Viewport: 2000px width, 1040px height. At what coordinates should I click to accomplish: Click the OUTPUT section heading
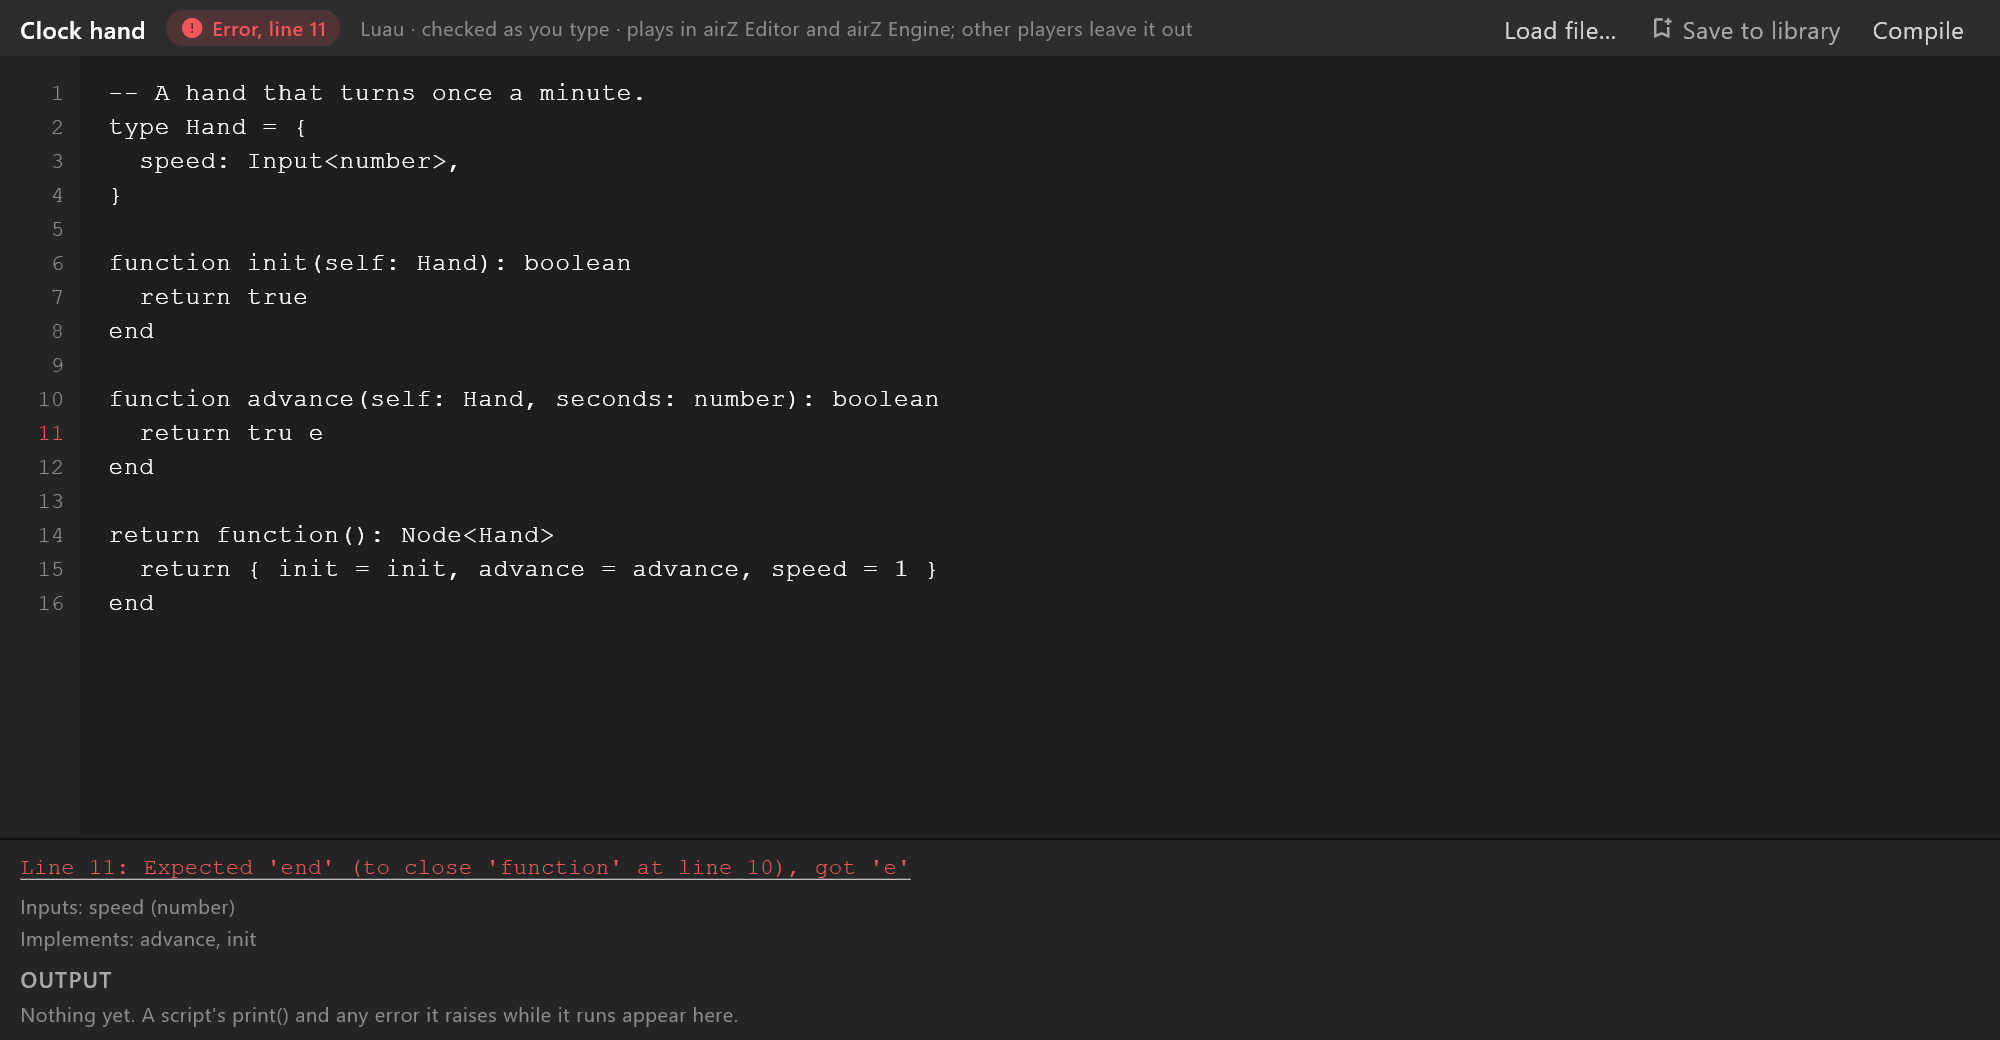[x=66, y=980]
